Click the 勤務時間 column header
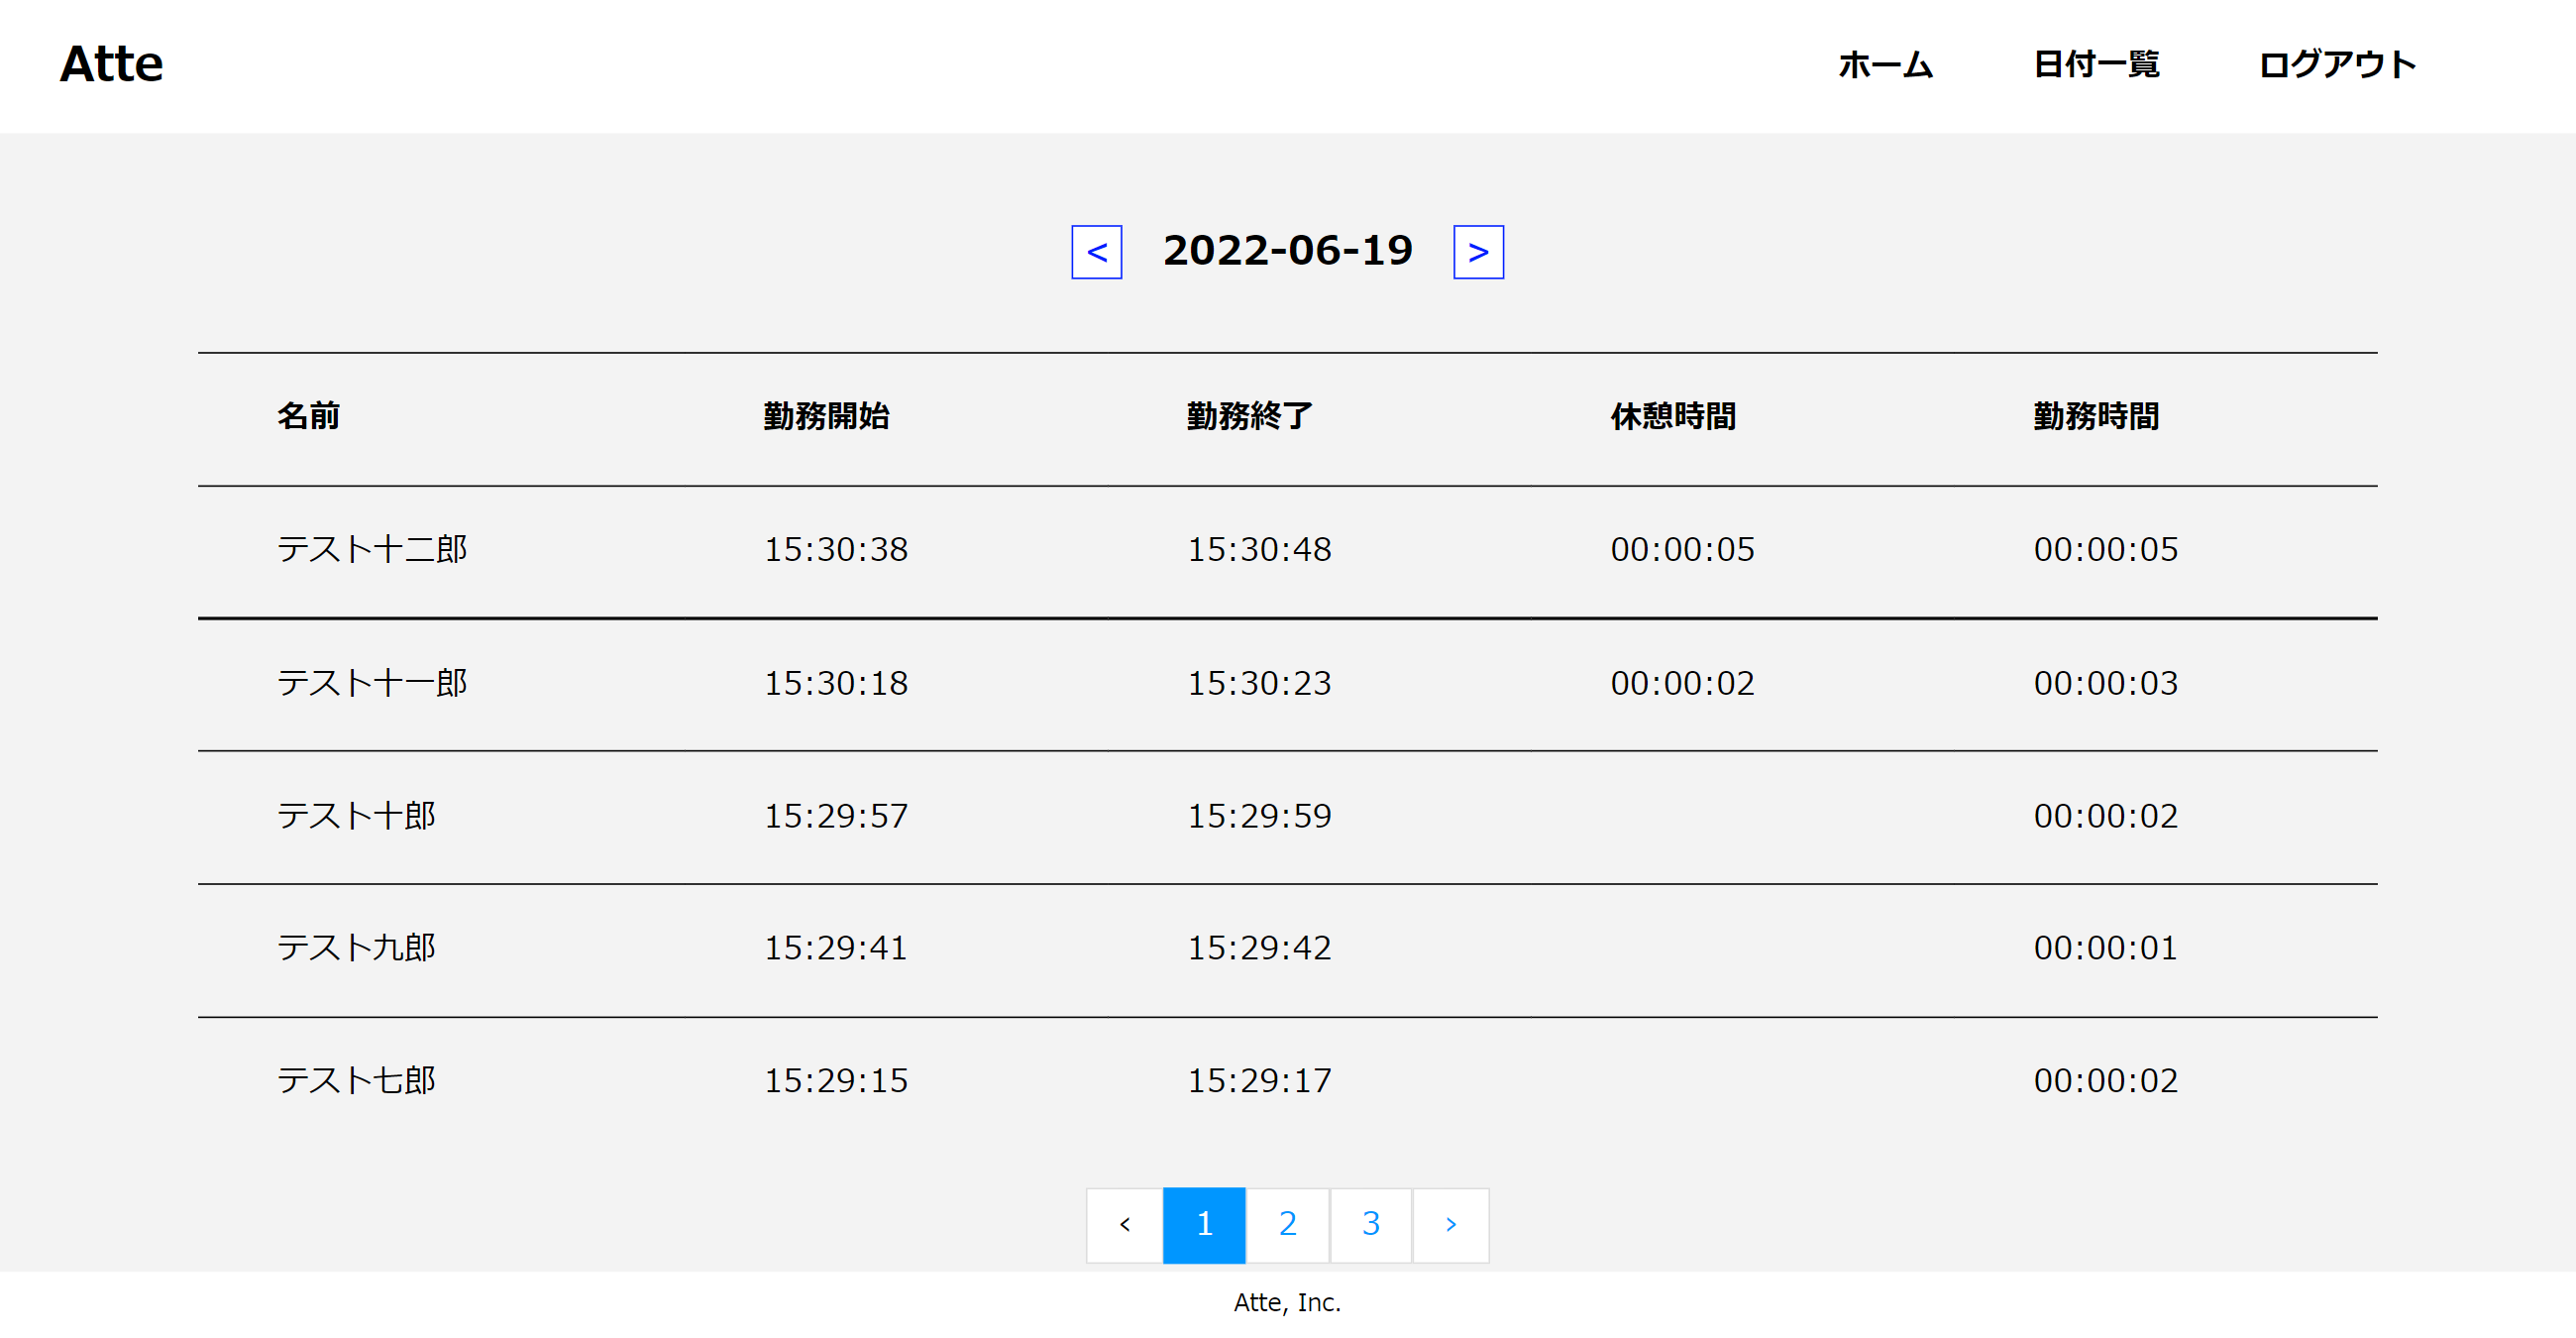 pyautogui.click(x=2096, y=417)
